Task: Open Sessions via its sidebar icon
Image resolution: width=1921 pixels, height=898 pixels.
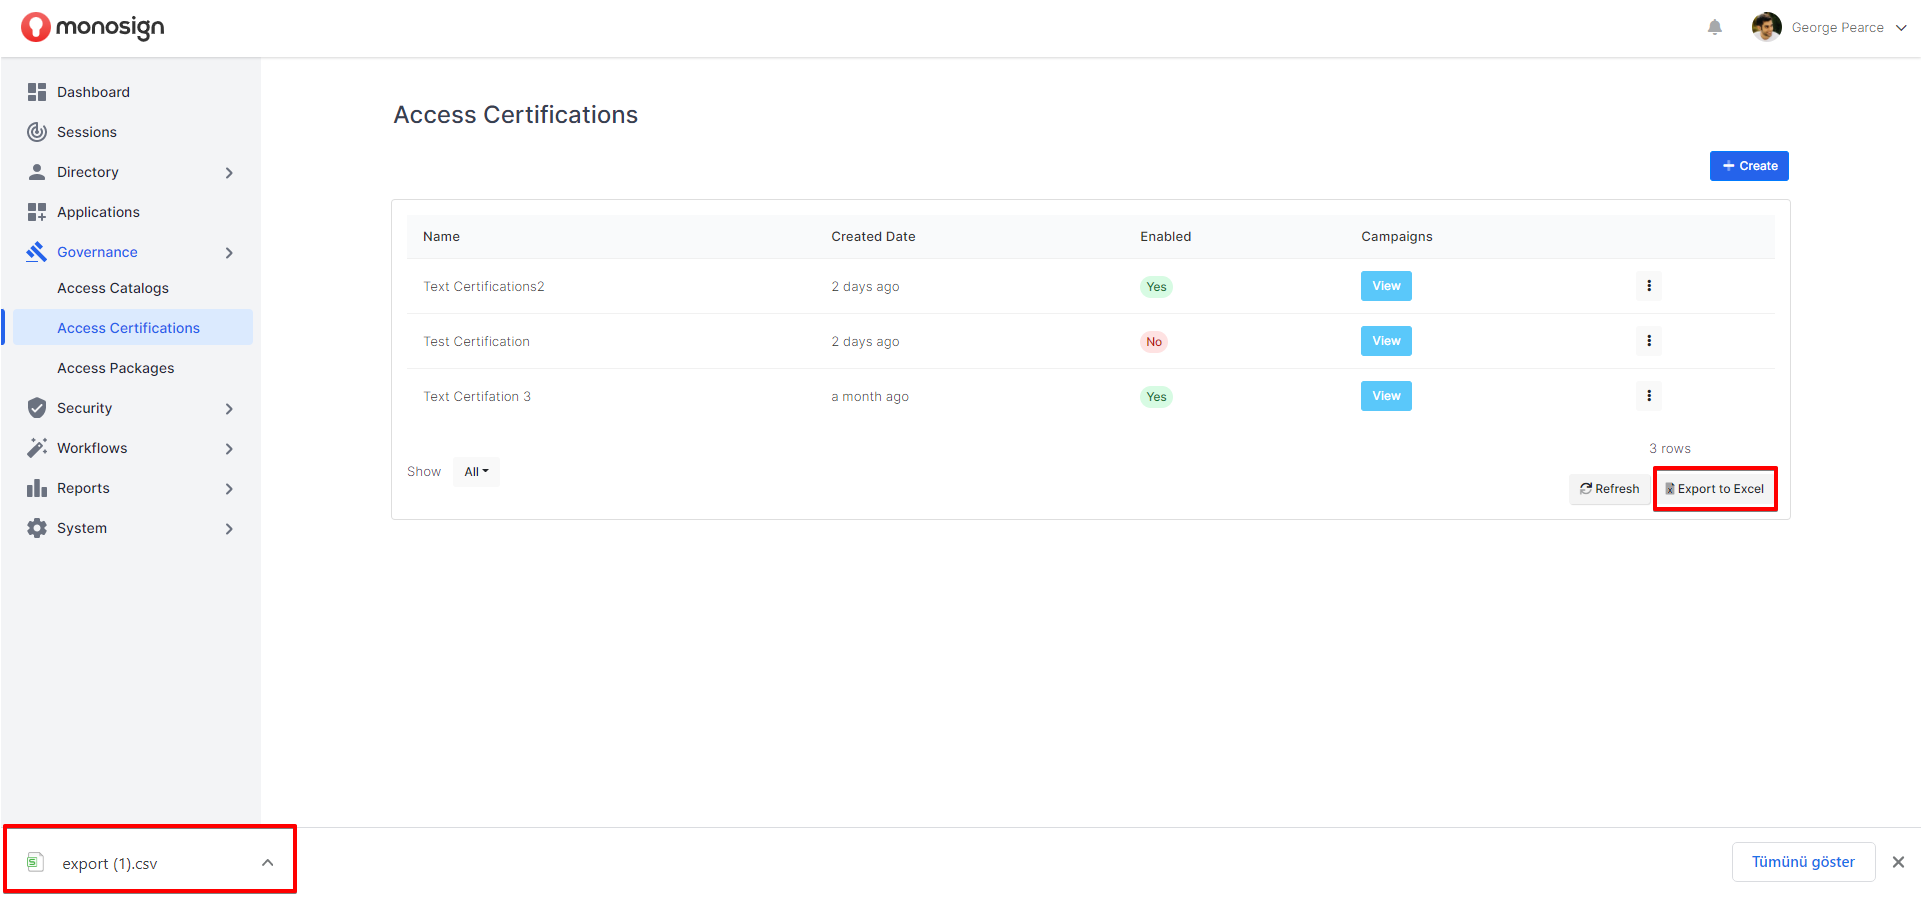Action: (x=37, y=132)
